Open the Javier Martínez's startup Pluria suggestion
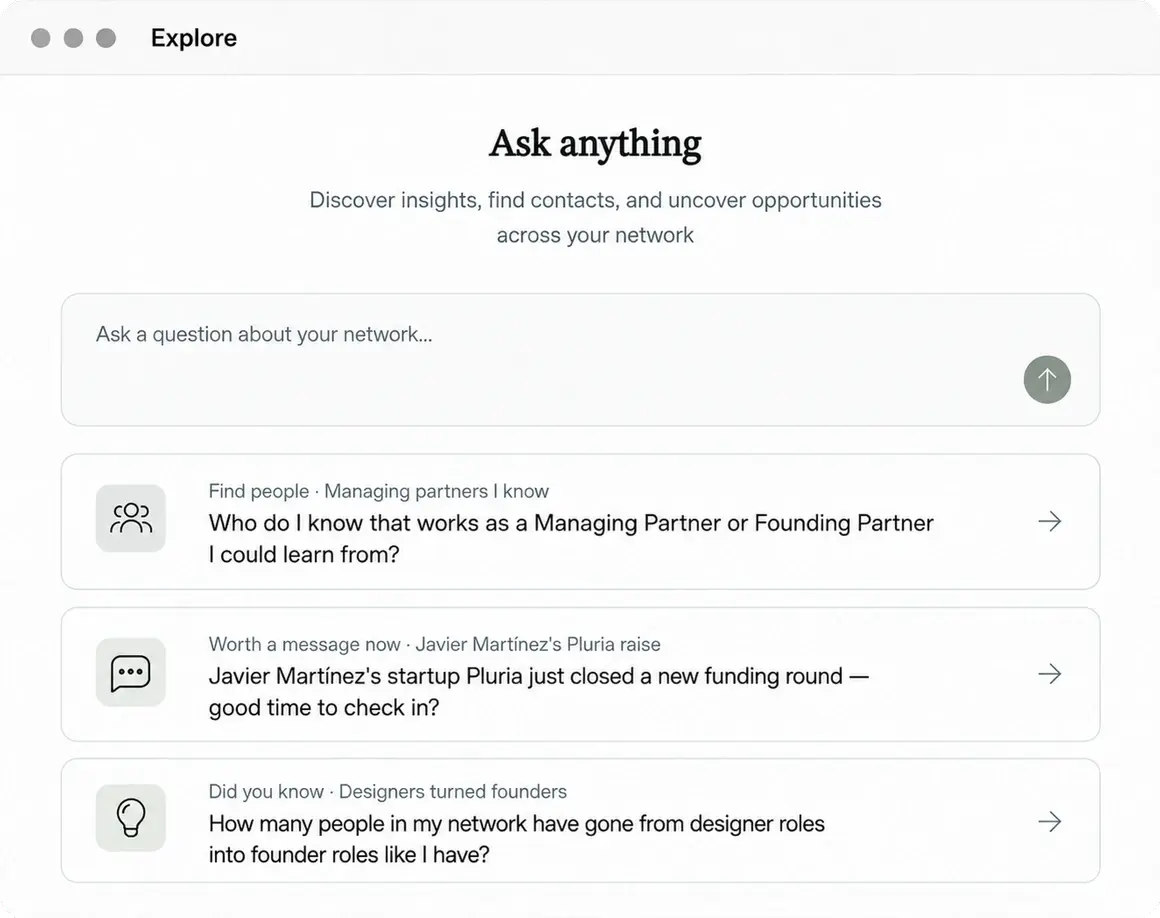The image size is (1160, 918). click(580, 675)
